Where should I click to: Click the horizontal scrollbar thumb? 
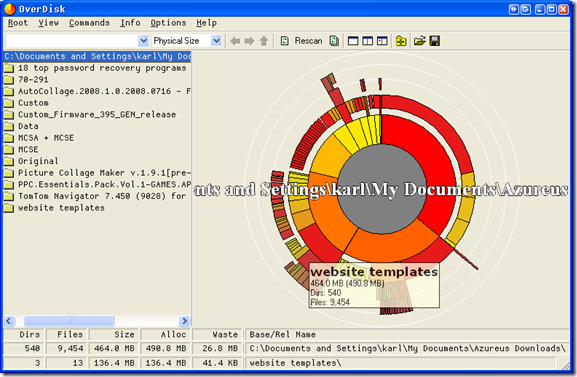click(x=69, y=321)
